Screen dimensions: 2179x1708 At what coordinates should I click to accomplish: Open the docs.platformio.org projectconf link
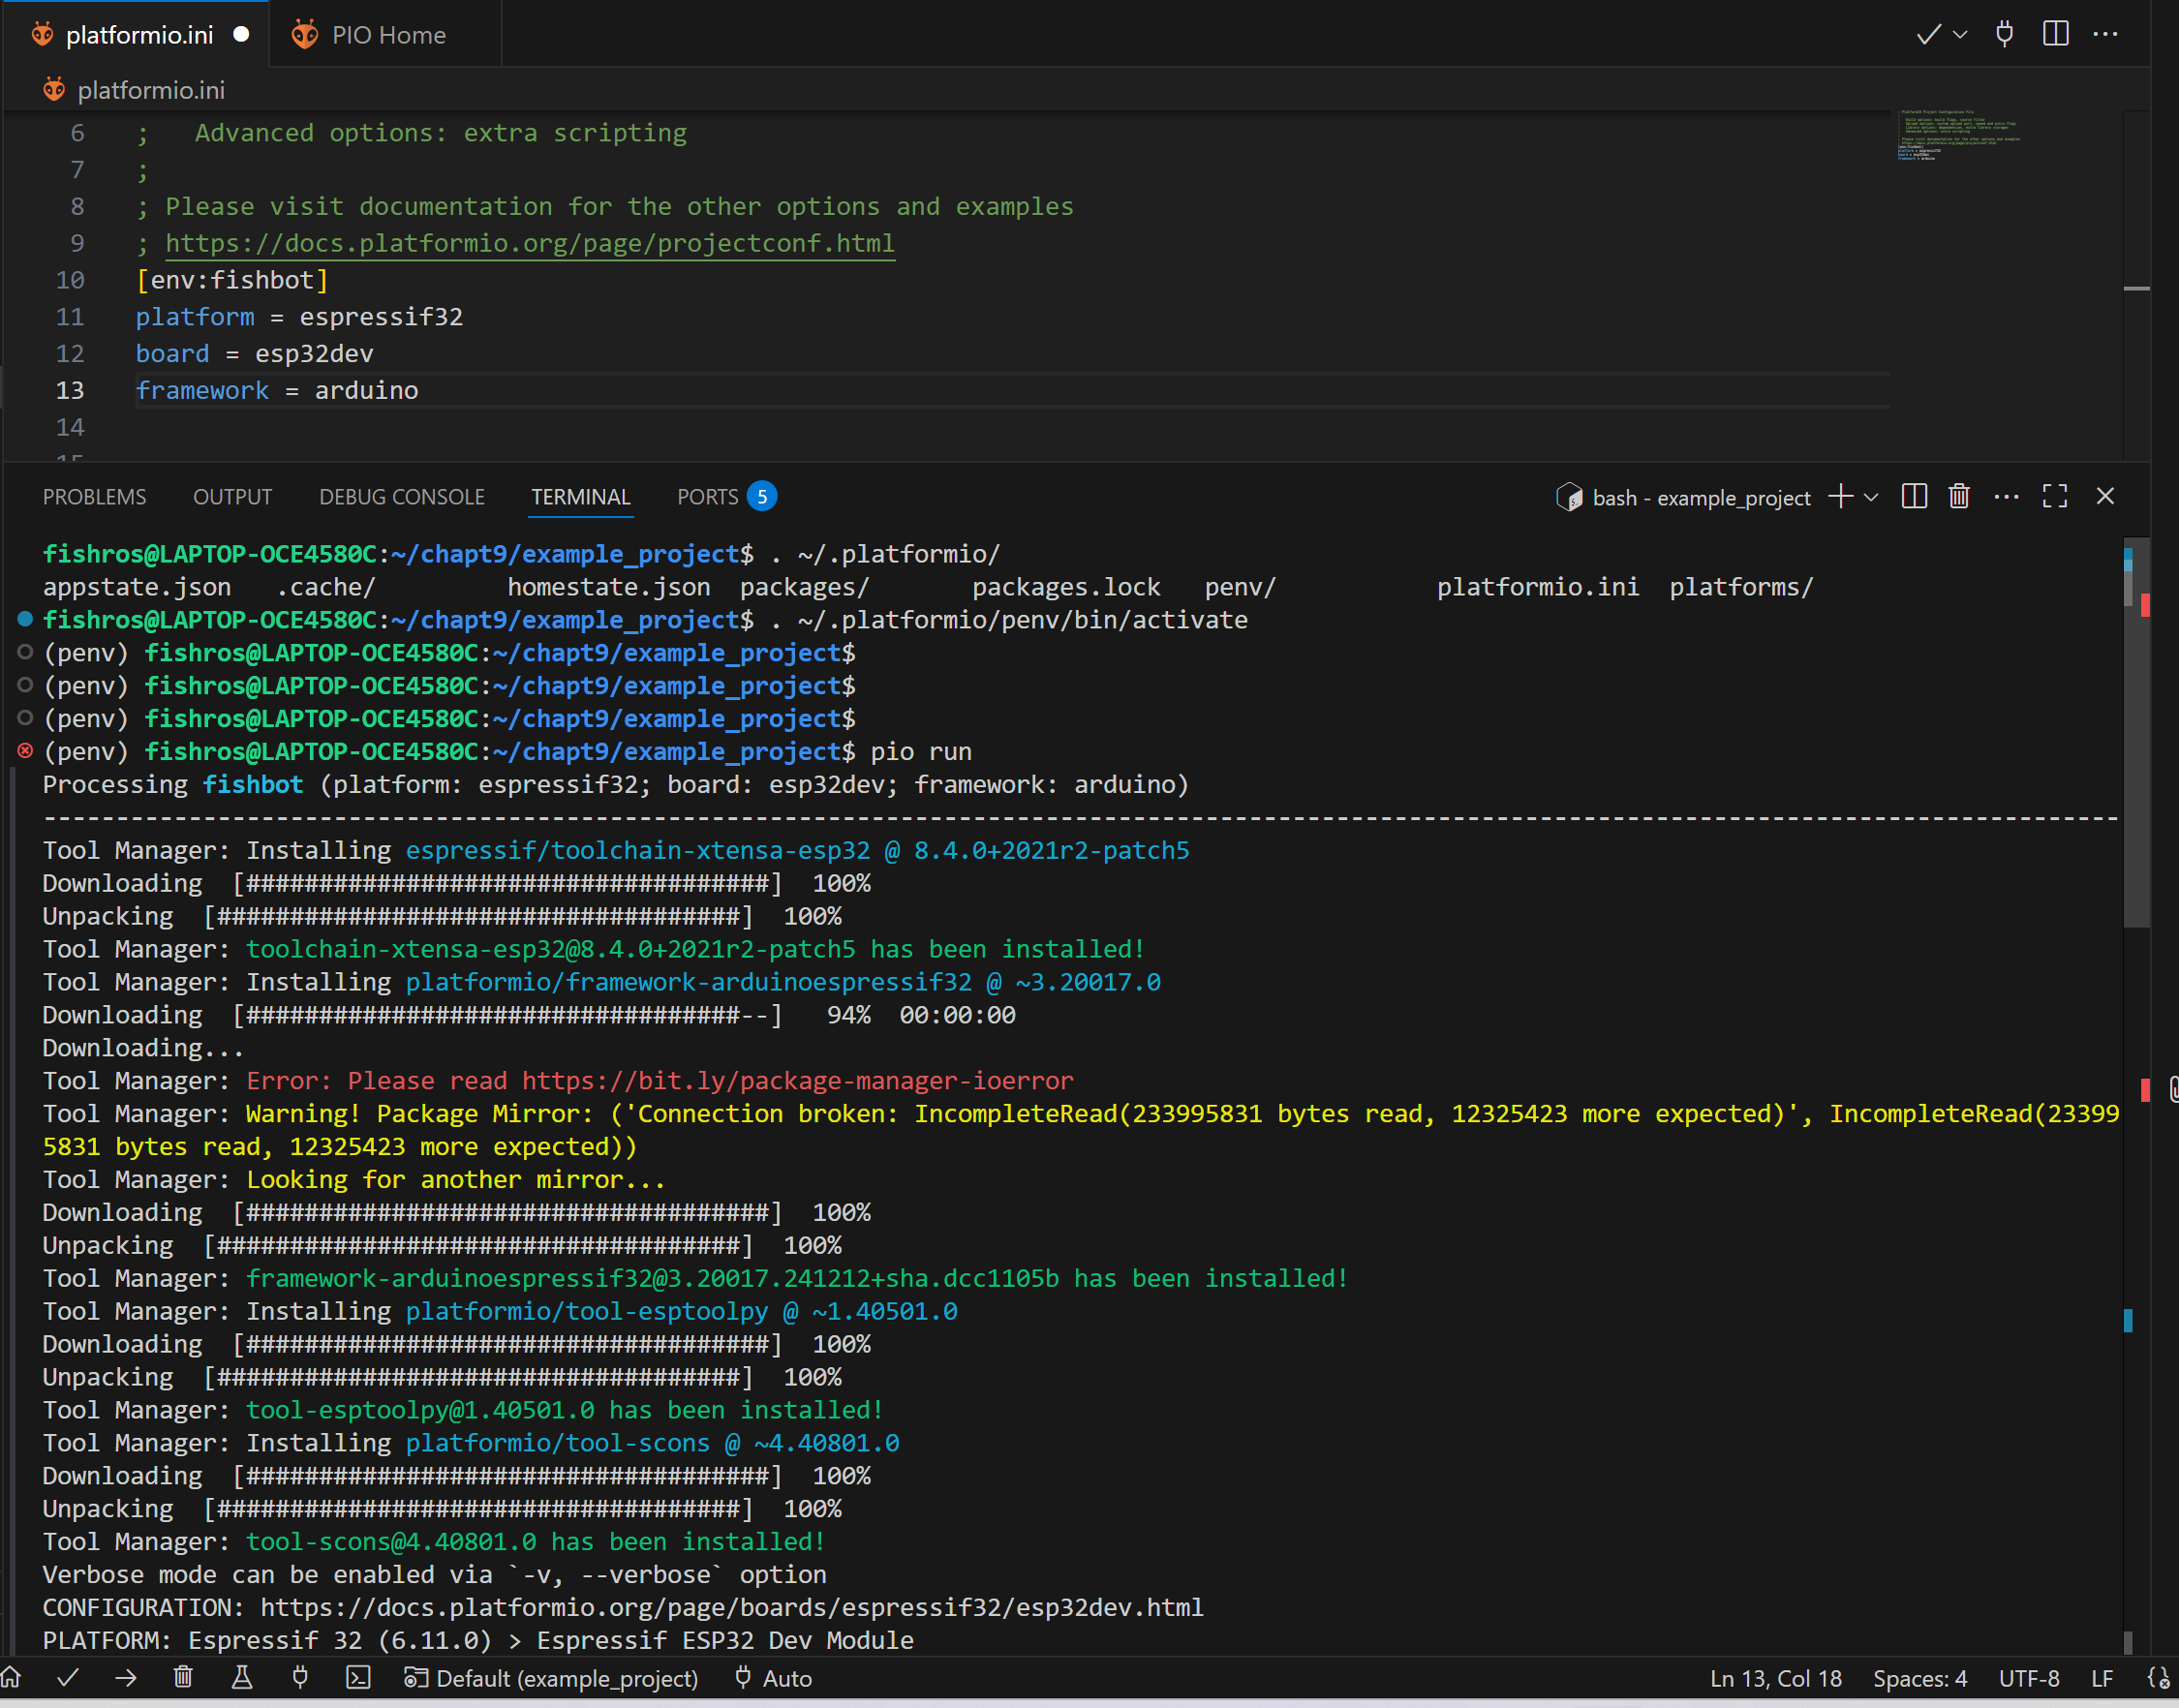coord(530,243)
